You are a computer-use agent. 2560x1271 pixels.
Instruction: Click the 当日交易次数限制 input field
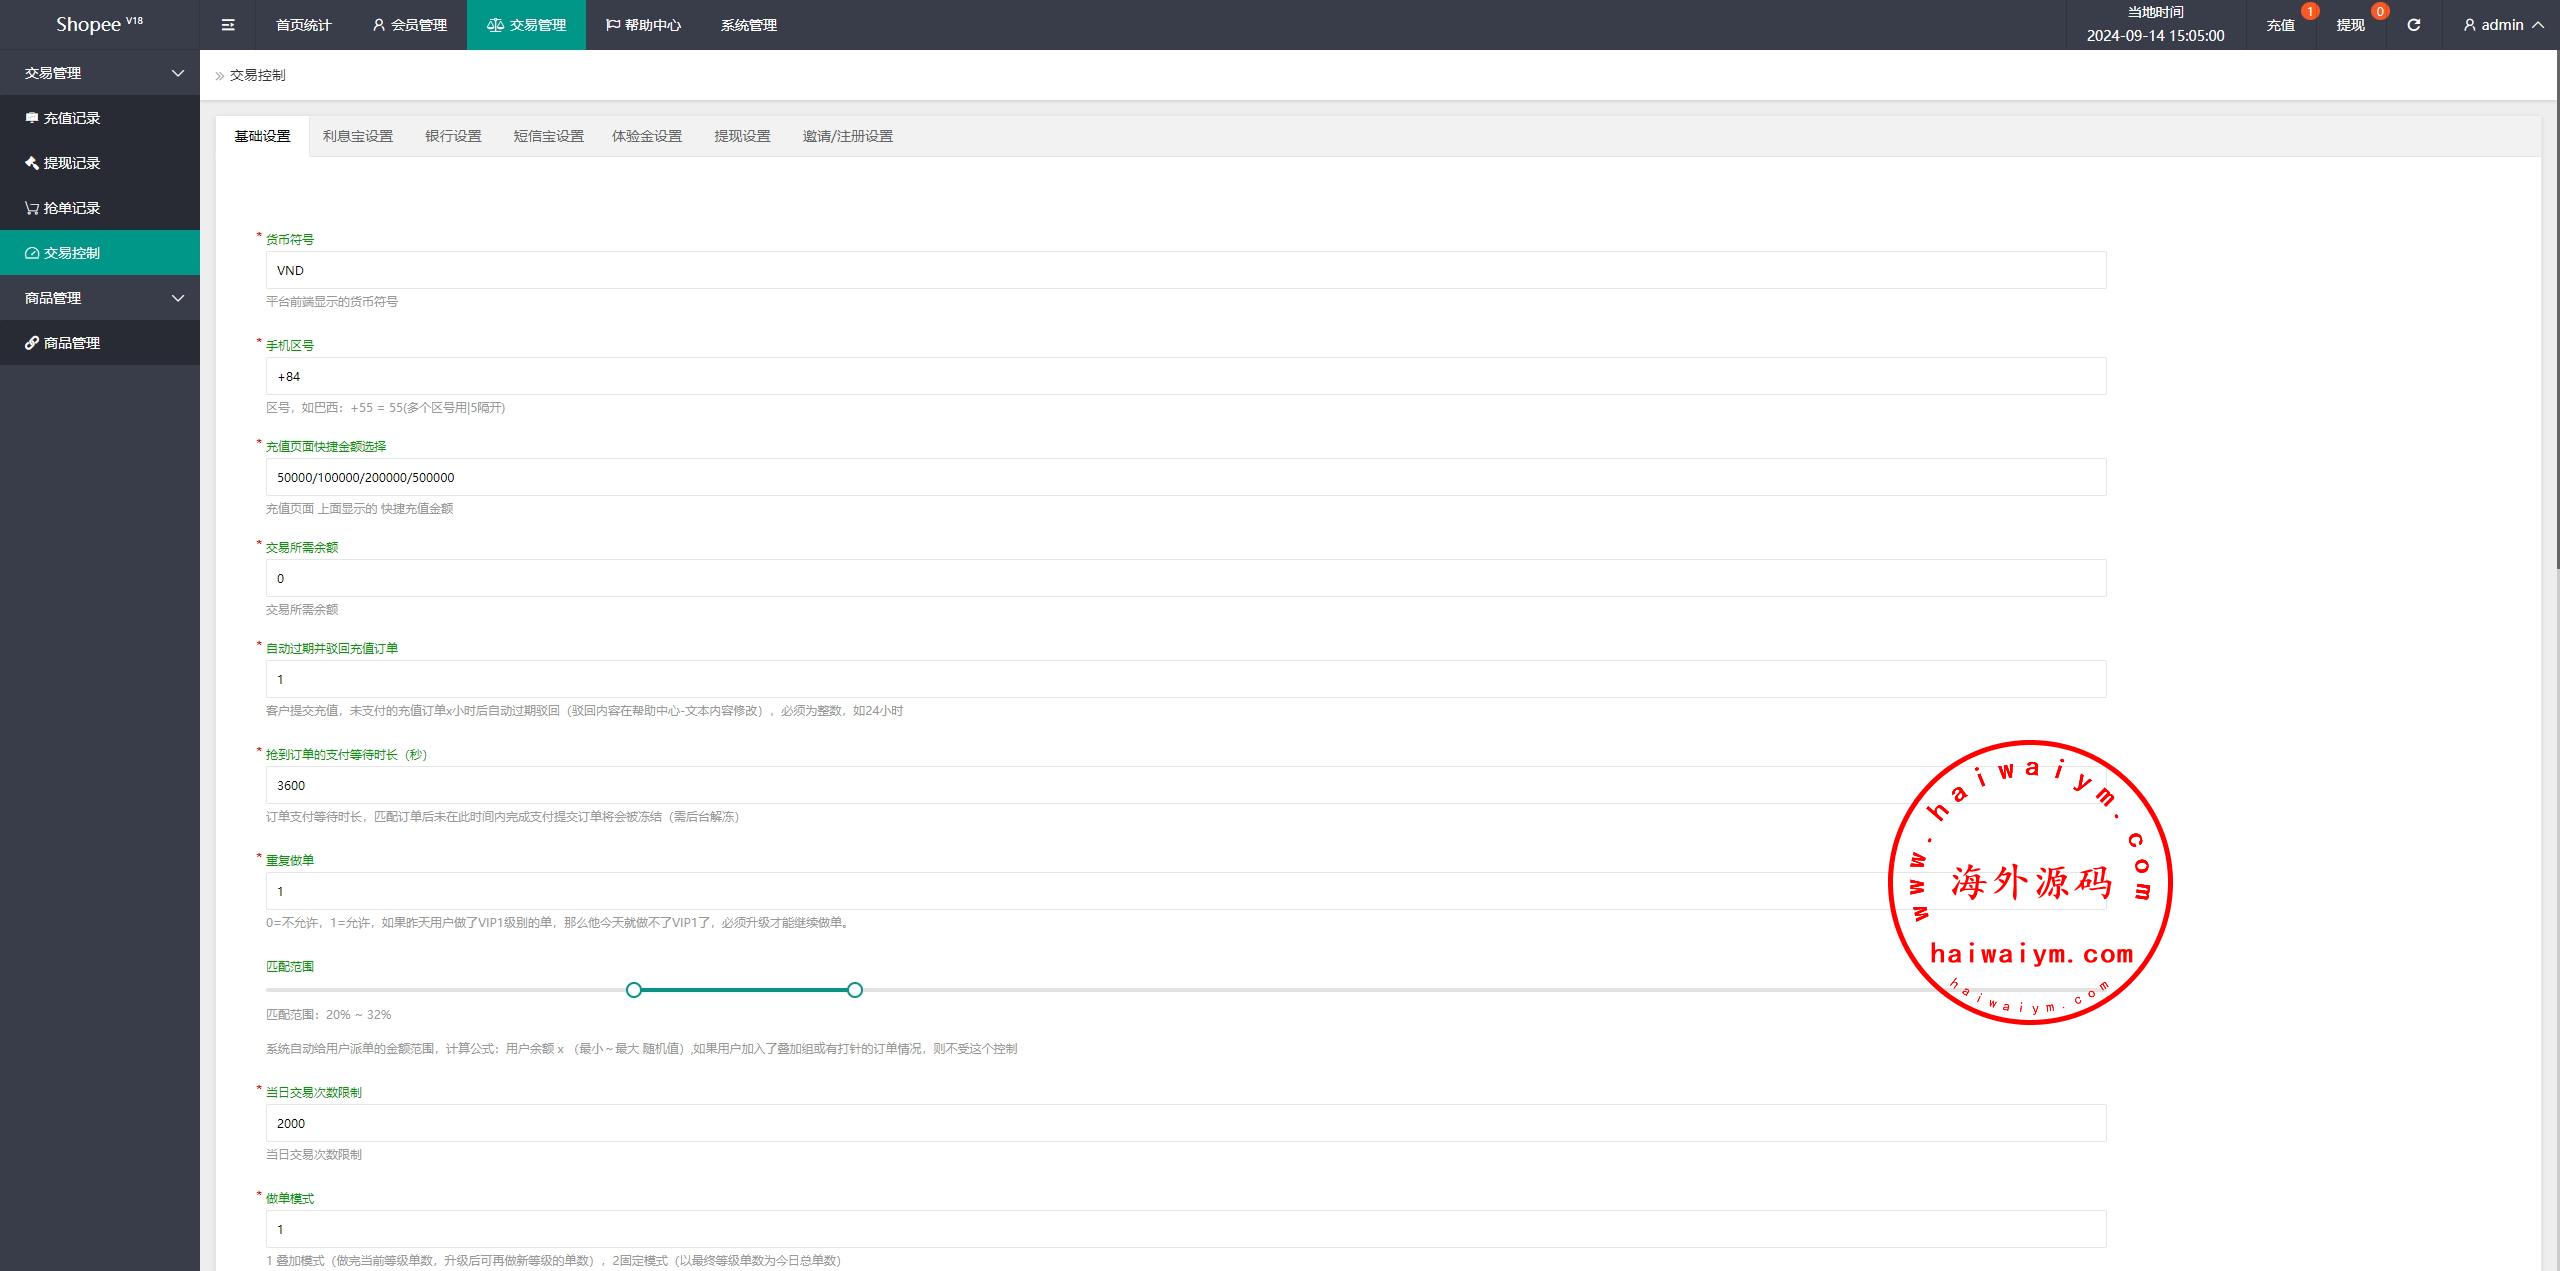coord(1185,1123)
